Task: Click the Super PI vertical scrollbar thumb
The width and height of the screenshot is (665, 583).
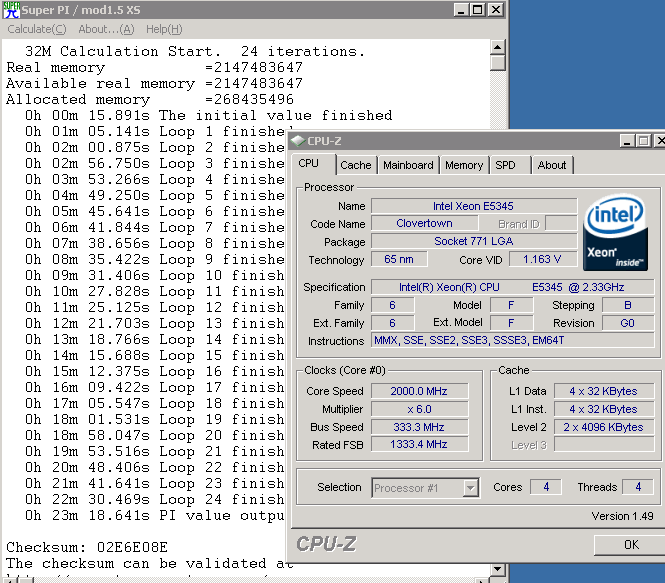Action: click(497, 63)
